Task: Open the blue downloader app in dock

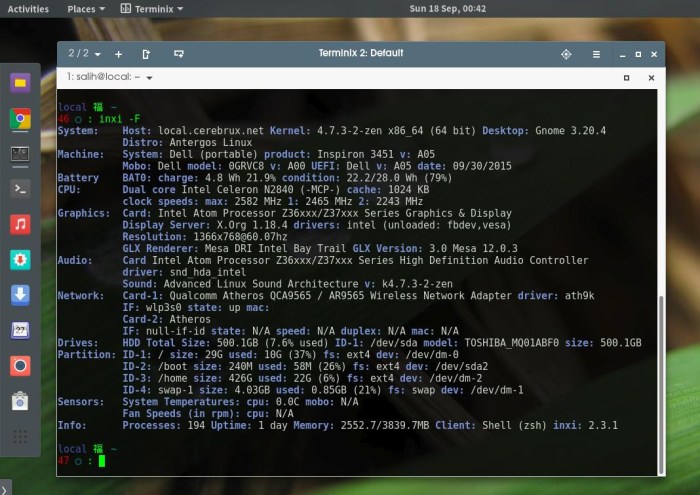Action: pyautogui.click(x=20, y=295)
